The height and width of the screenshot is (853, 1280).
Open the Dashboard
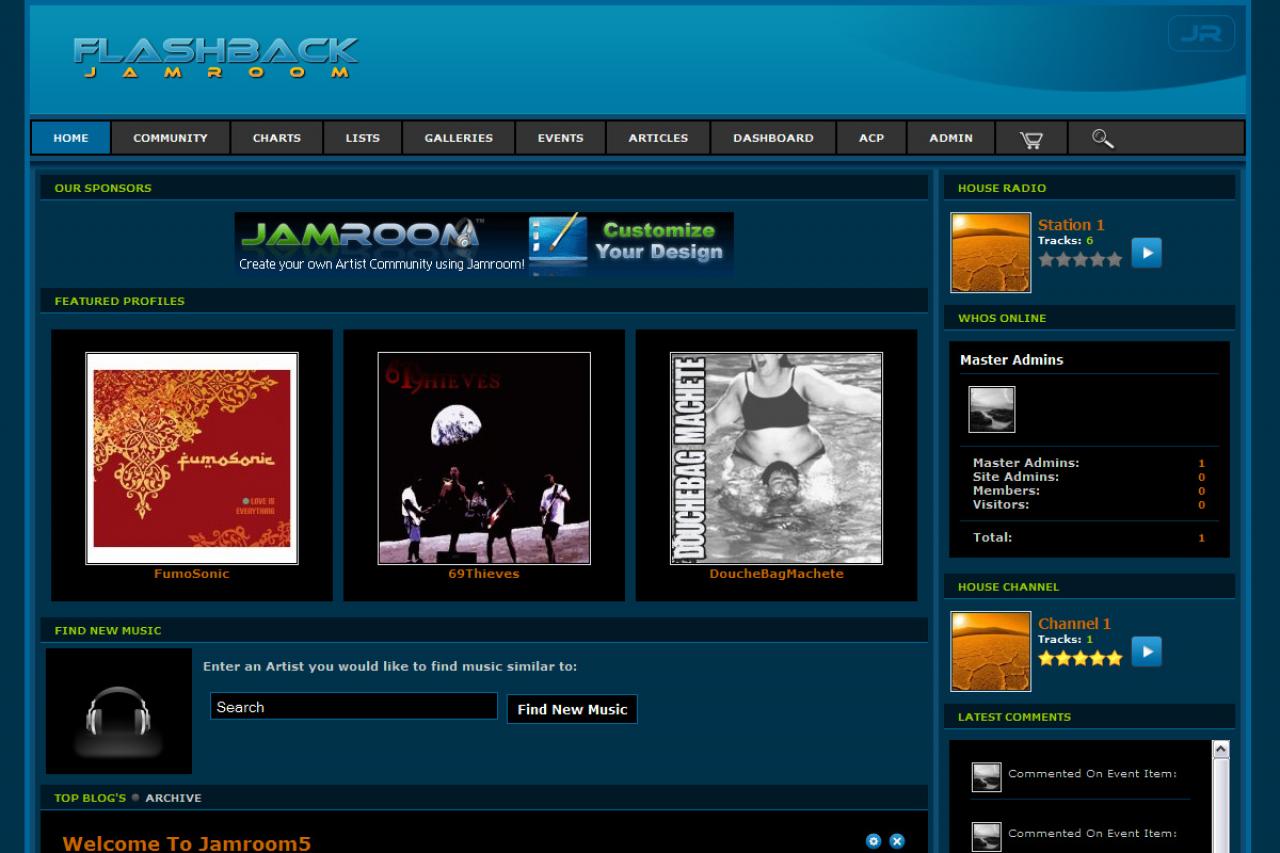774,138
